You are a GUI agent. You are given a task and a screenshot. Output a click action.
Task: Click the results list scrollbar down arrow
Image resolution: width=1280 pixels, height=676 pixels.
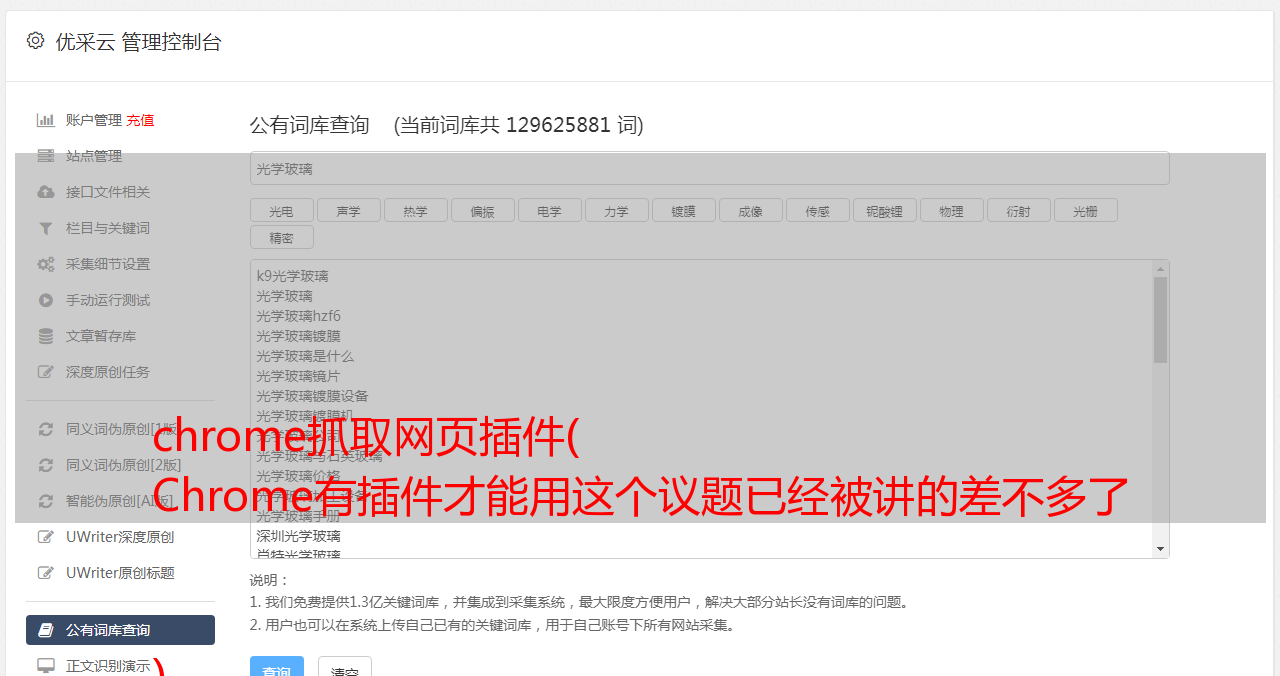(1161, 549)
